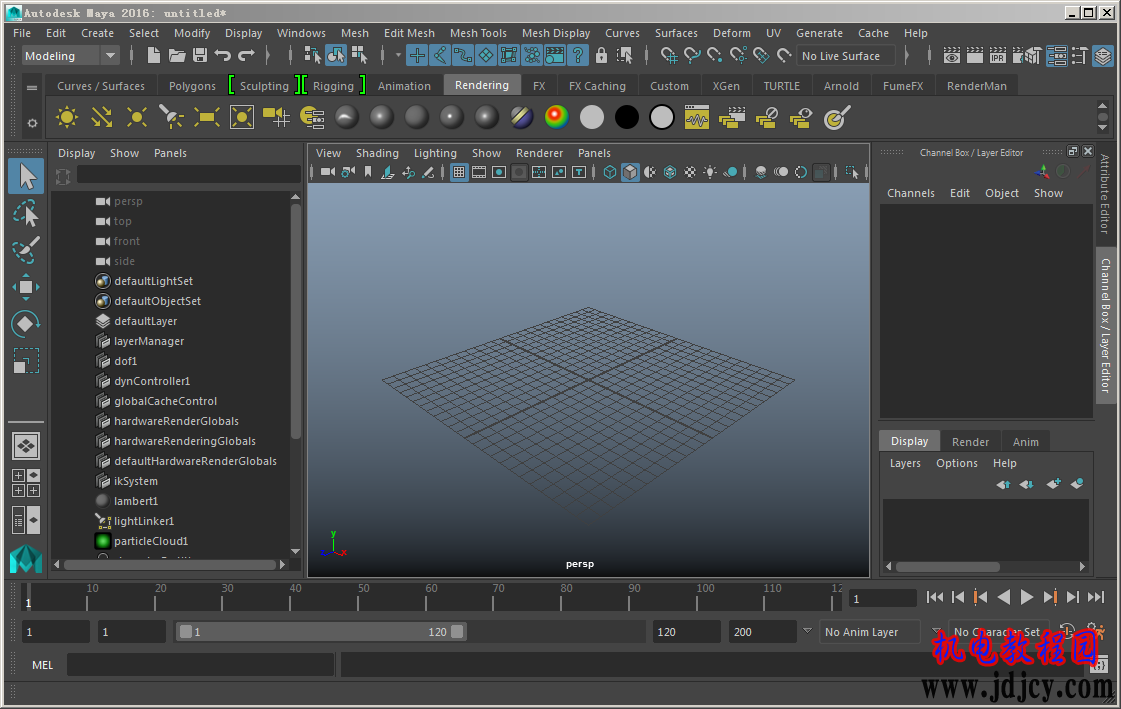Screen dimensions: 1121x709
Task: Click the Maya logo at the toolbox bottom
Action: pyautogui.click(x=26, y=559)
